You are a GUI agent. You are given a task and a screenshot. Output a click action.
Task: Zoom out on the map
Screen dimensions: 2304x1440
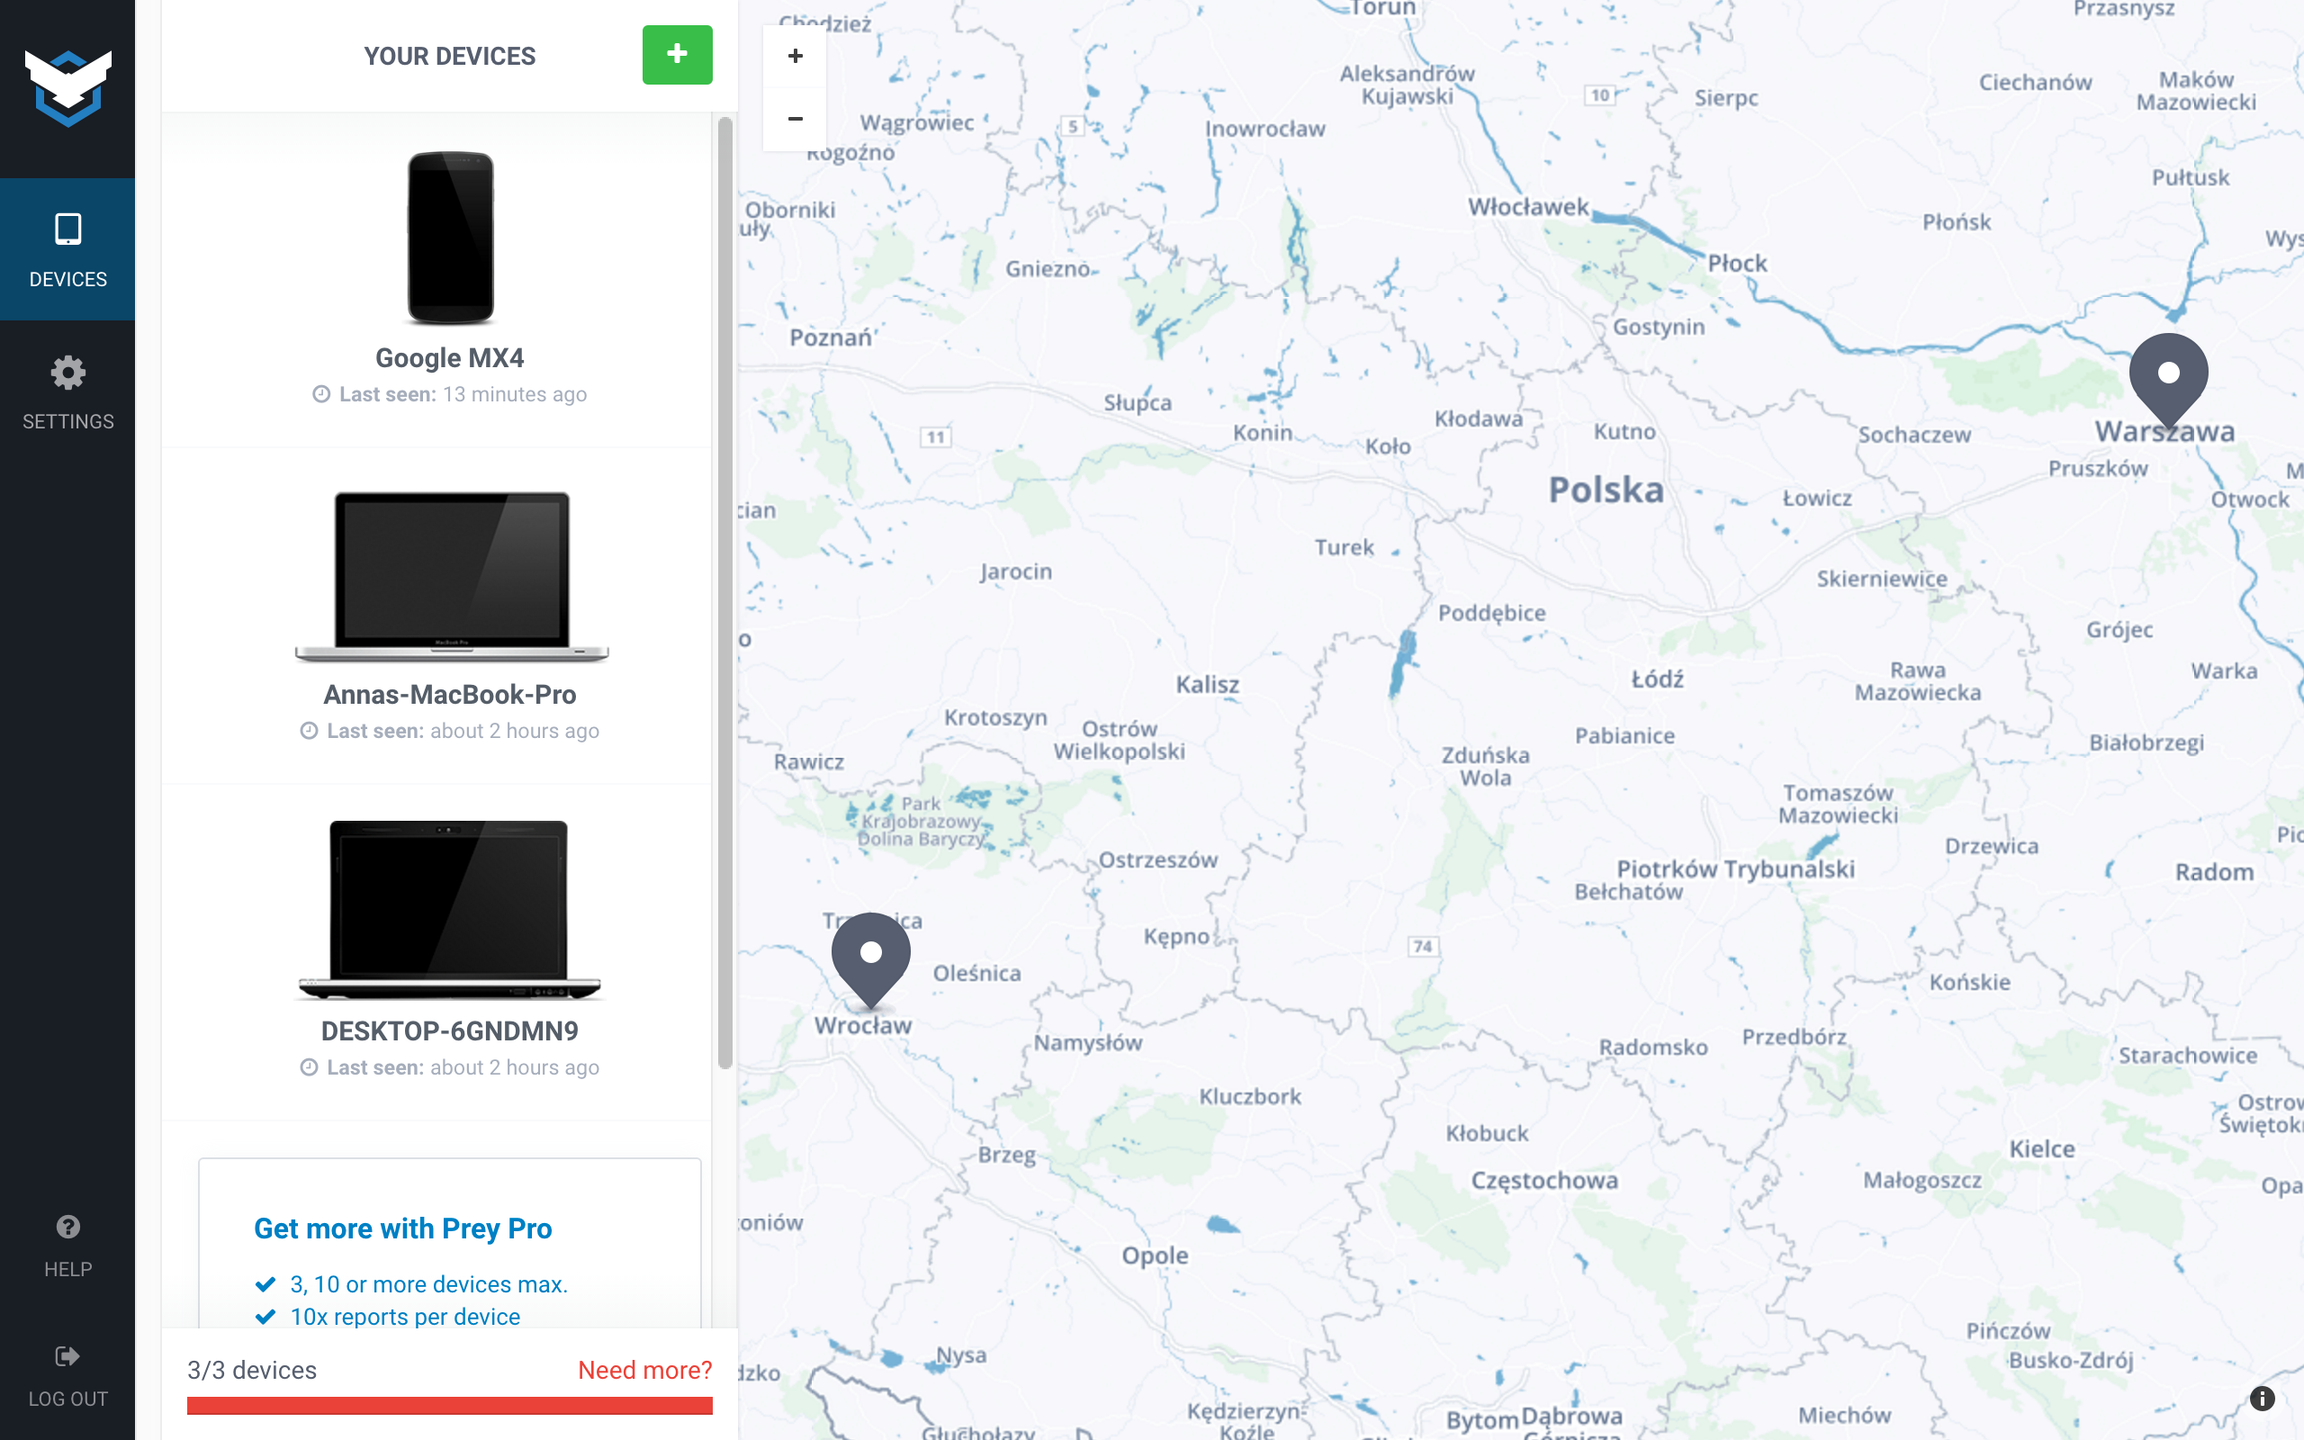(795, 119)
